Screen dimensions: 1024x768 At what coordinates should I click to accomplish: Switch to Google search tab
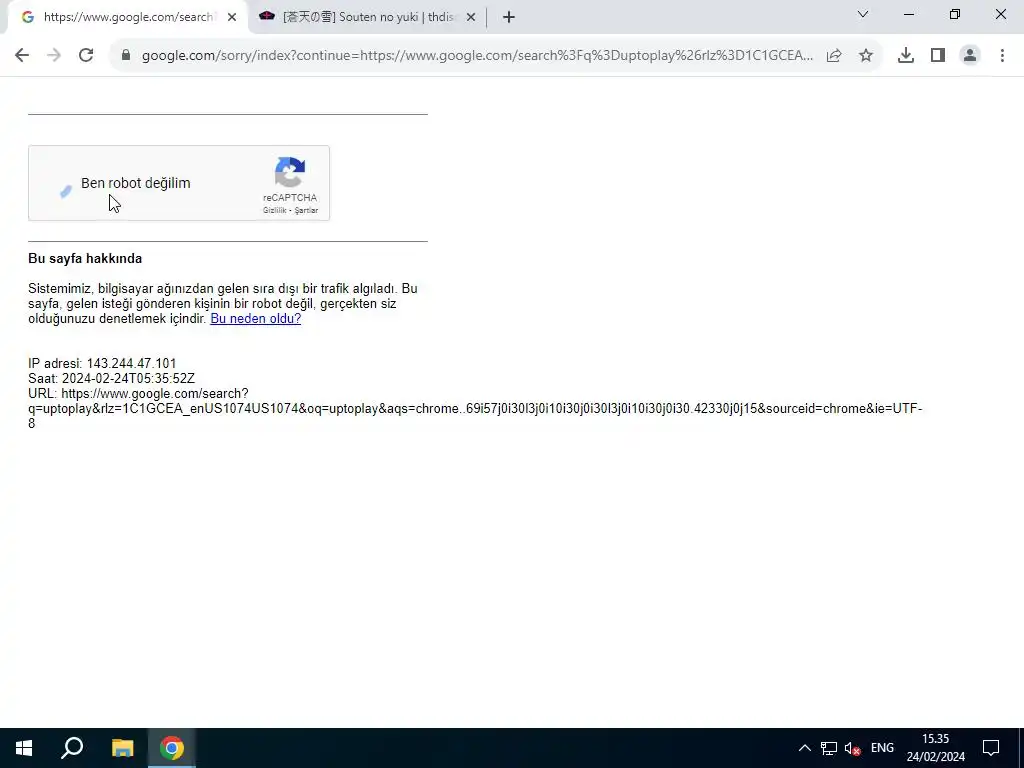coord(128,17)
